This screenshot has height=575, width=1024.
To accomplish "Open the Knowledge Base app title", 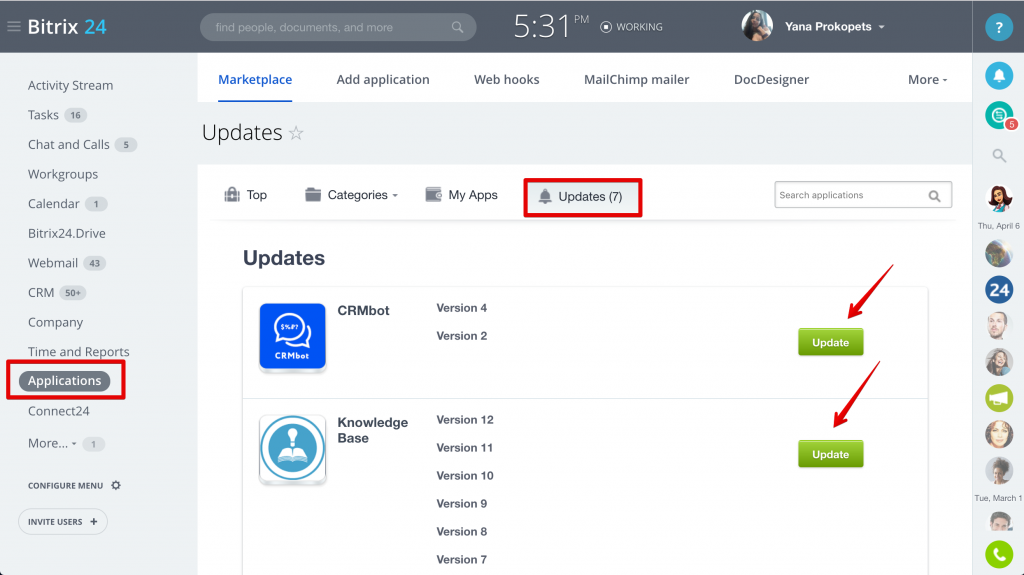I will tap(372, 431).
